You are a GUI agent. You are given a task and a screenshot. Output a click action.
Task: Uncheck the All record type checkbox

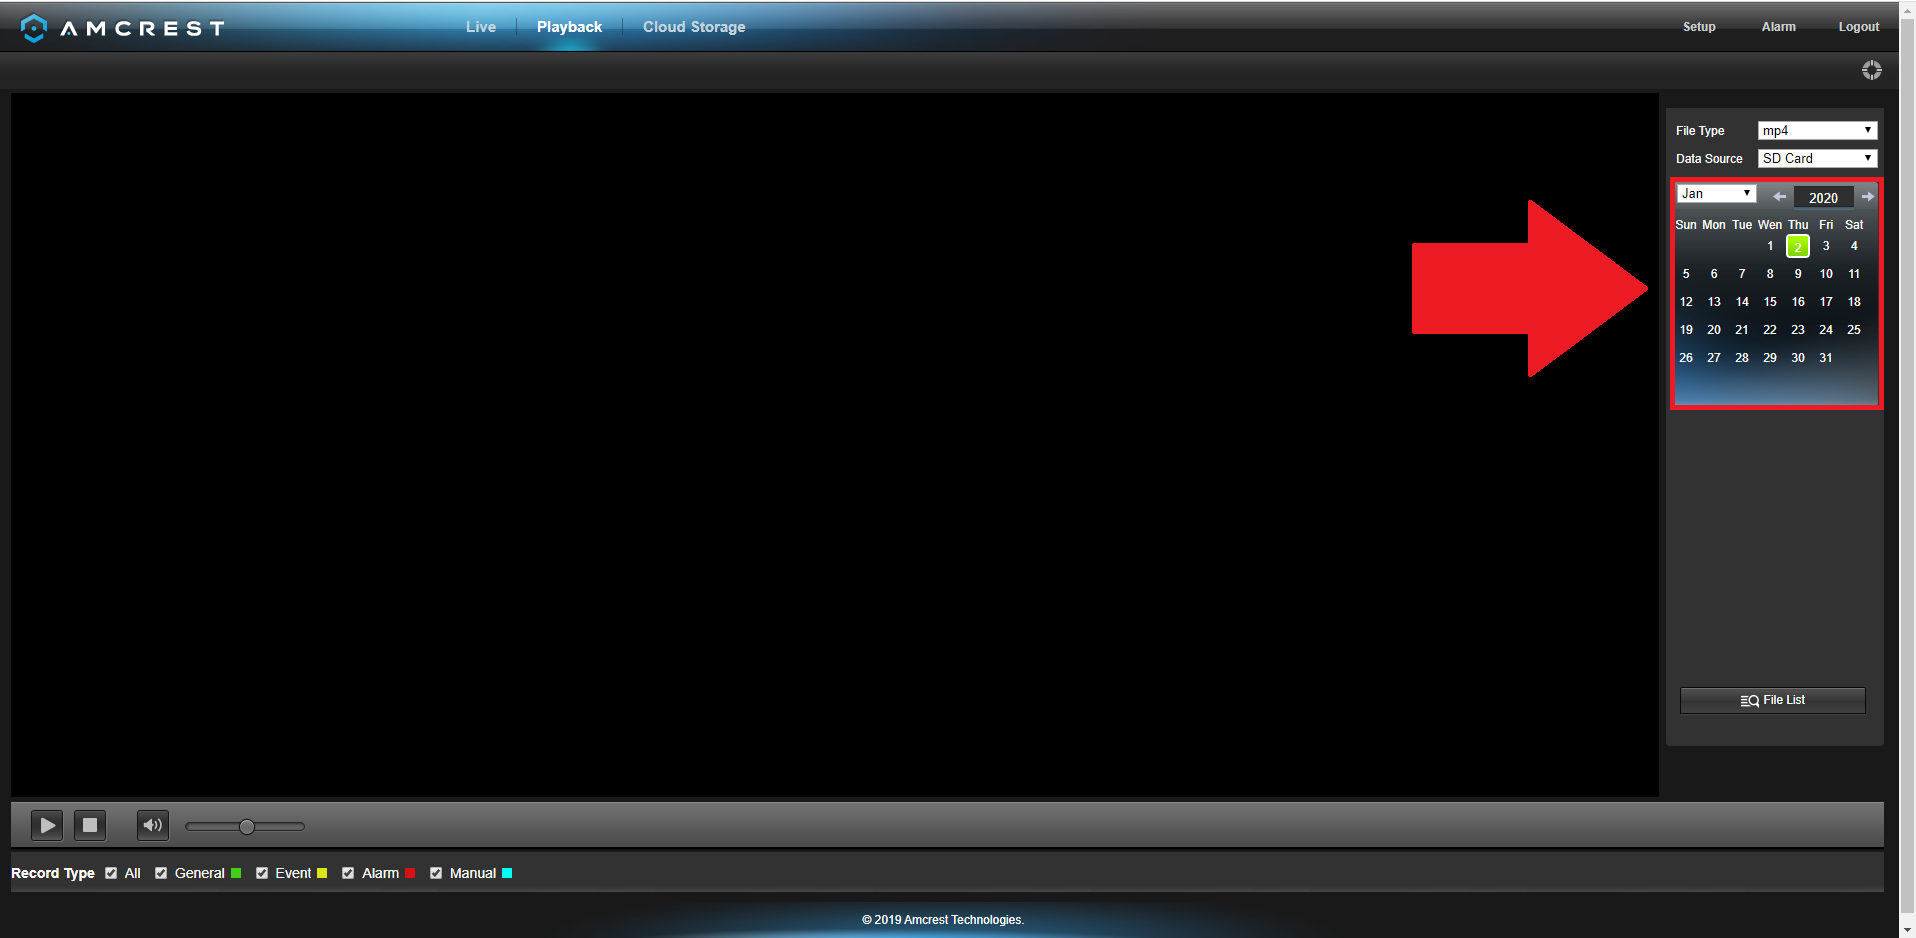click(111, 873)
